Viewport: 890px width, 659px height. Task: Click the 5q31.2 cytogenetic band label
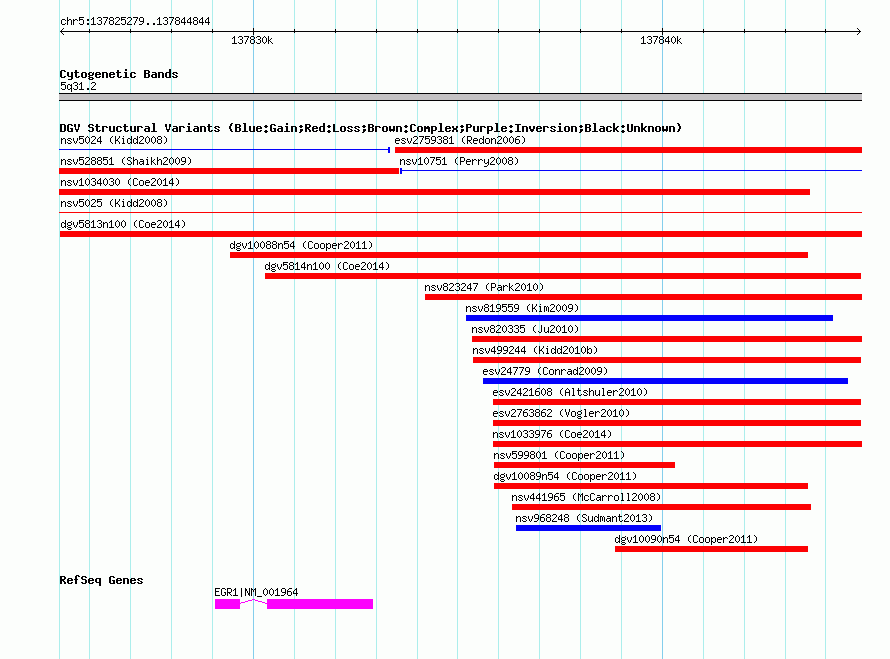click(x=78, y=87)
